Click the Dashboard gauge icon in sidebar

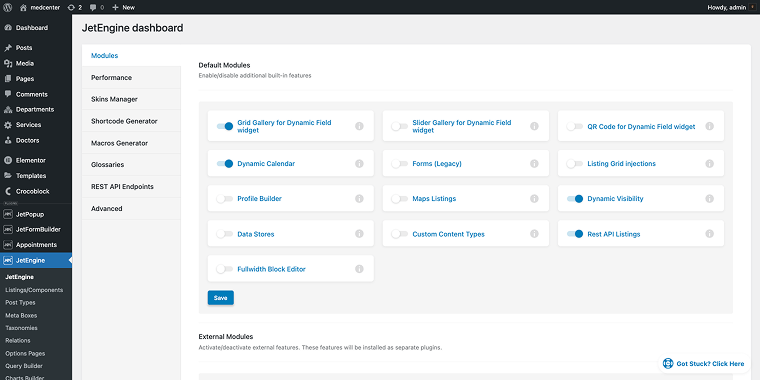tap(8, 28)
